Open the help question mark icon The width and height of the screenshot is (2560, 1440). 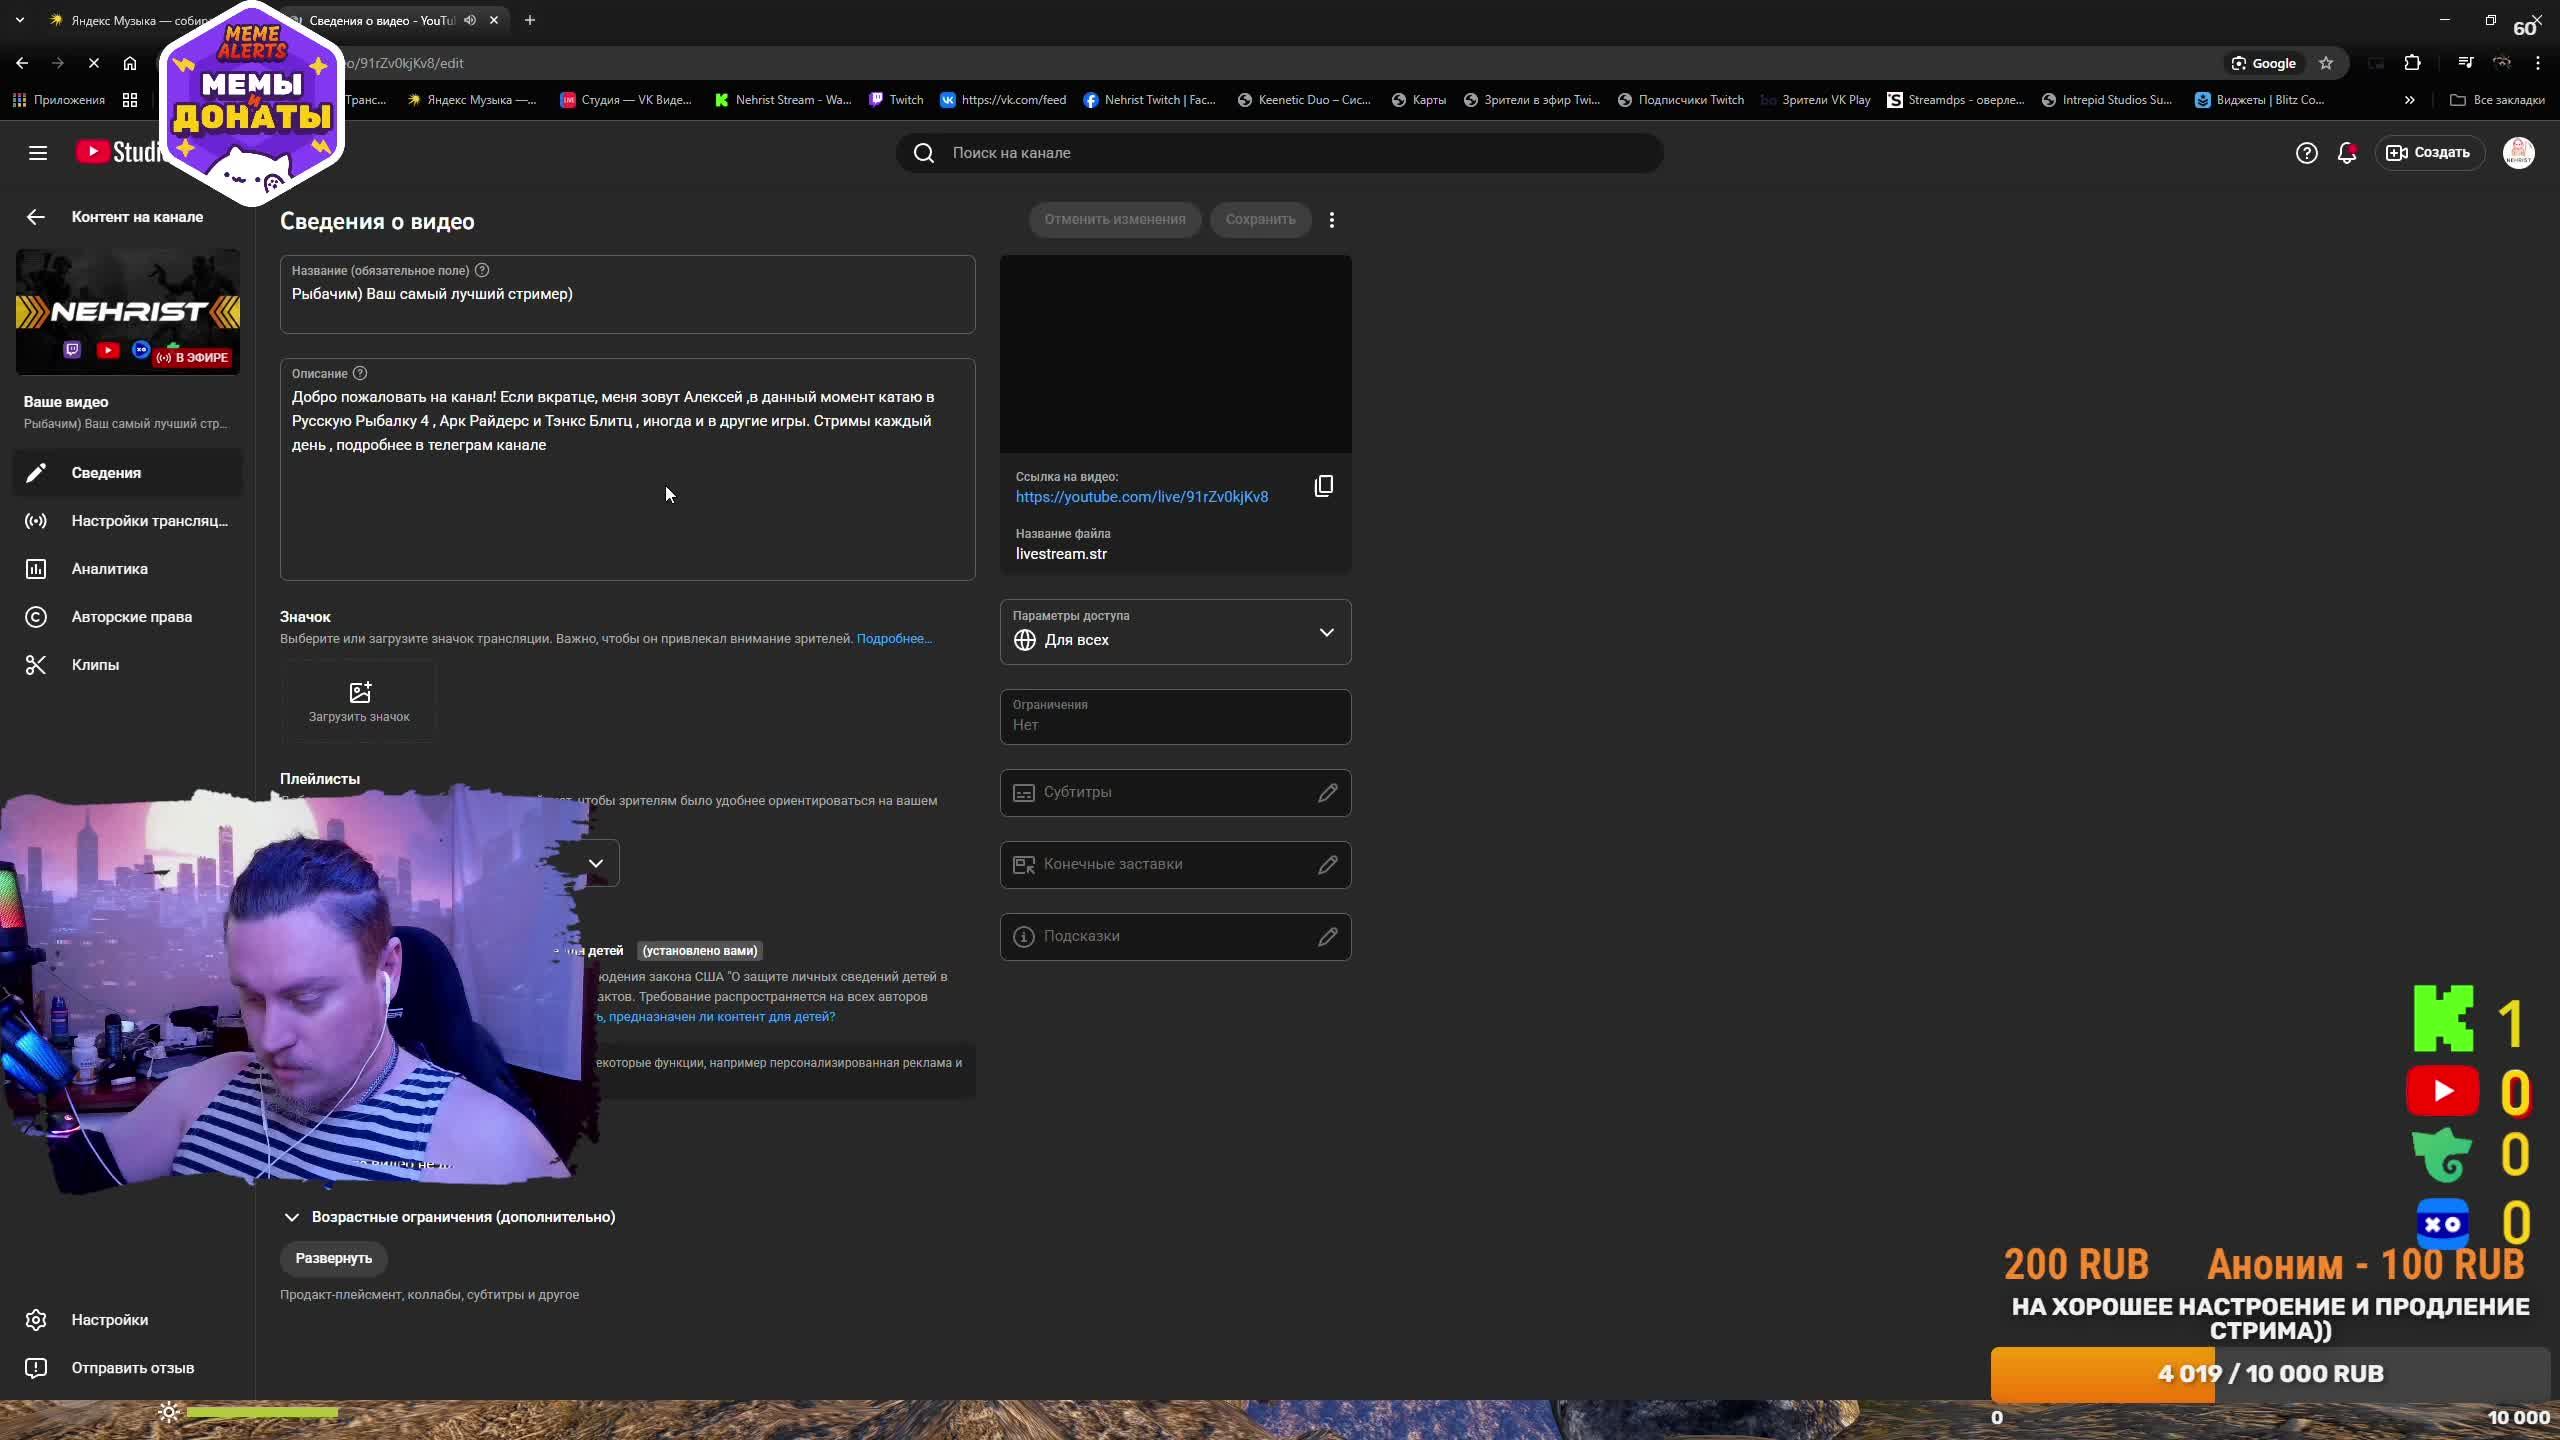pyautogui.click(x=2306, y=153)
